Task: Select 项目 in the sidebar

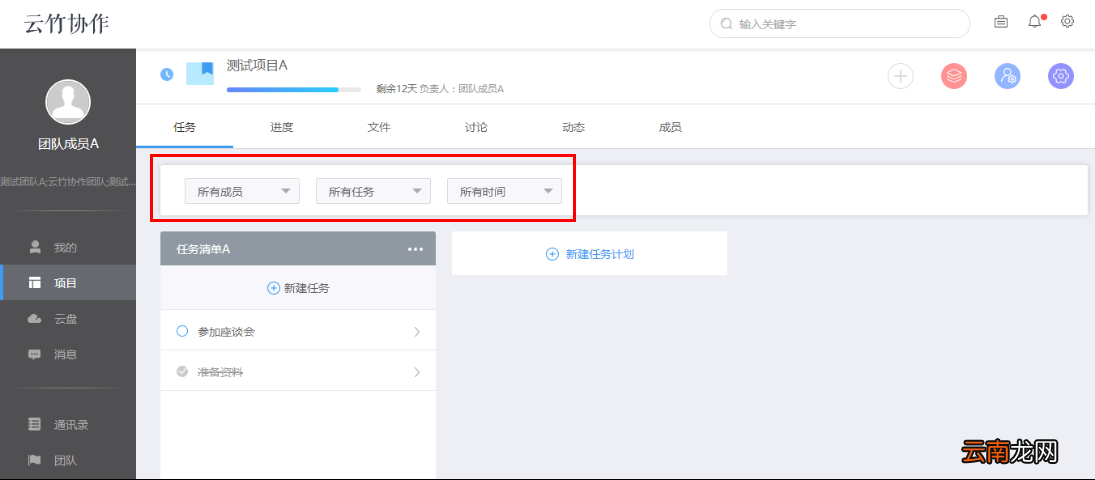Action: (x=68, y=283)
